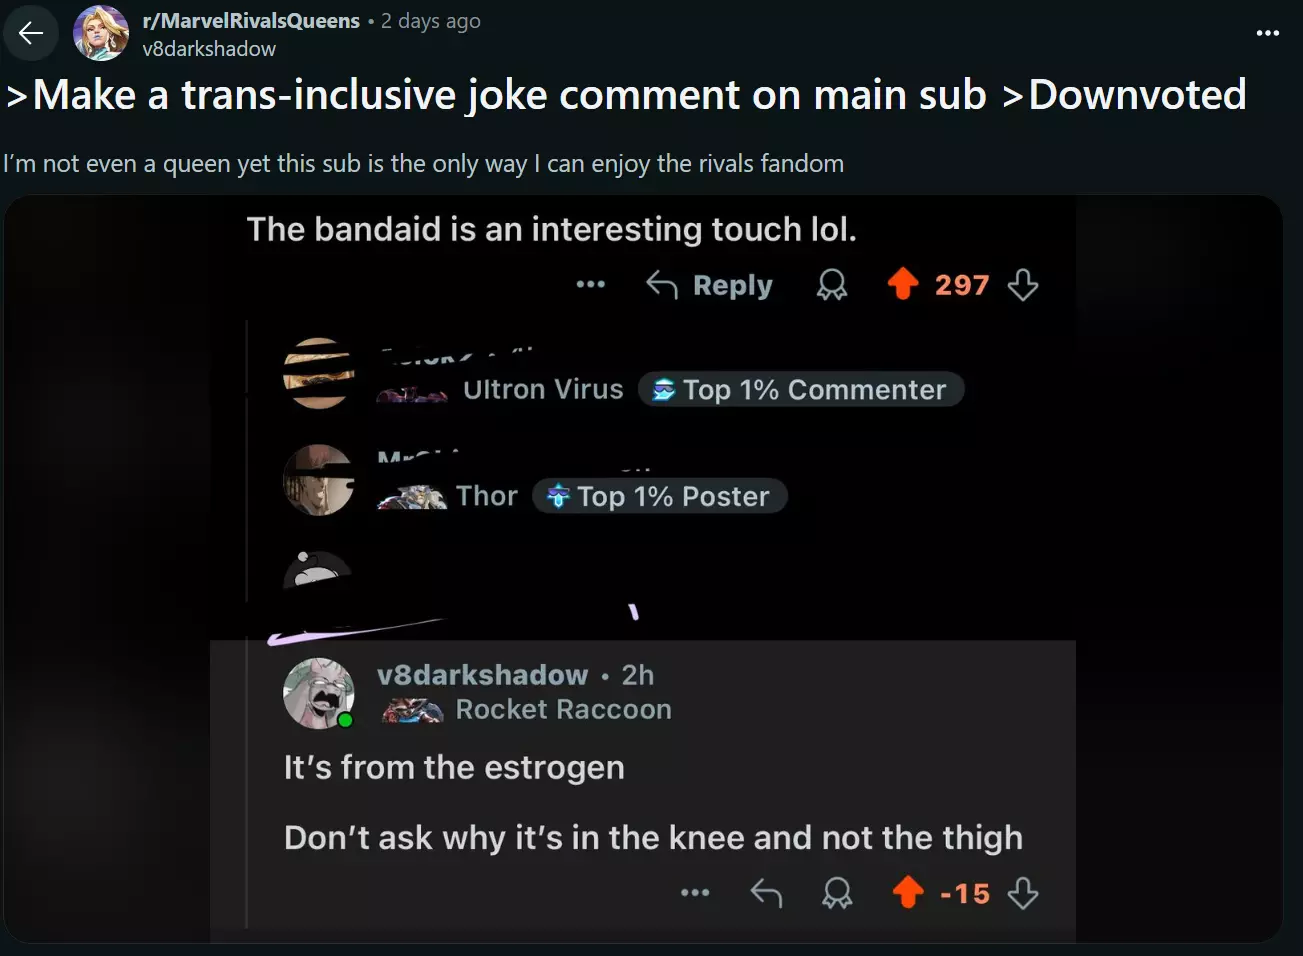Click the Reply button on bandaid comment
Viewport: 1303px width, 956px height.
pyautogui.click(x=709, y=285)
